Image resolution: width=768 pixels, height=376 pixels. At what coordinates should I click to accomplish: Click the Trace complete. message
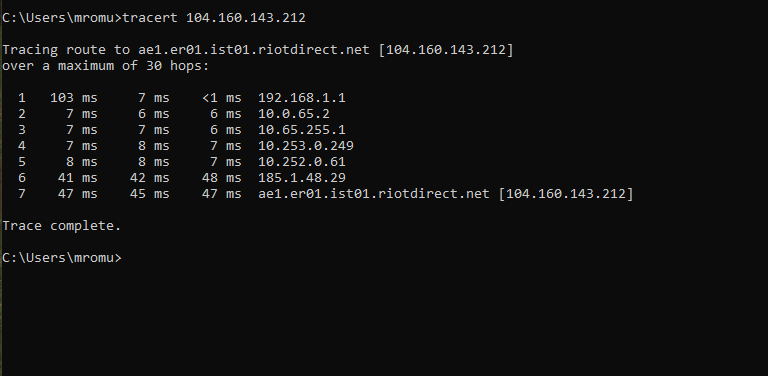click(x=61, y=226)
